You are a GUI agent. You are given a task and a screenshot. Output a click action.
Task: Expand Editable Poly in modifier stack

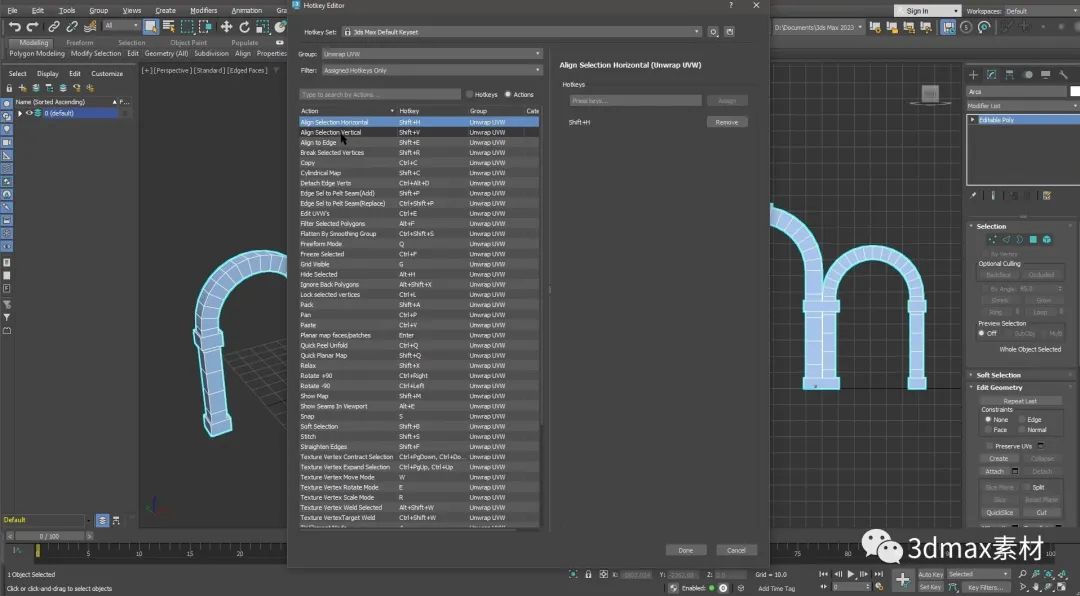point(973,120)
